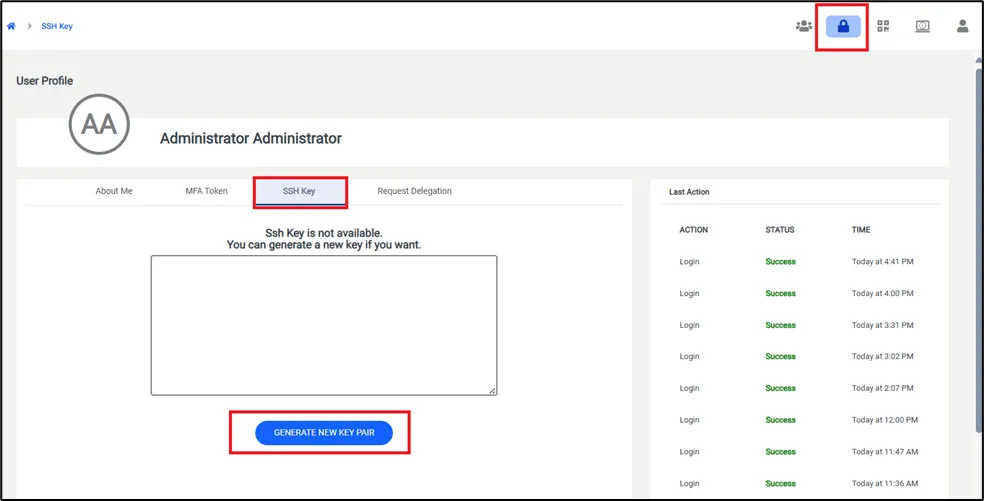The width and height of the screenshot is (984, 501).
Task: Click the 'Last Action' panel title
Action: (689, 192)
